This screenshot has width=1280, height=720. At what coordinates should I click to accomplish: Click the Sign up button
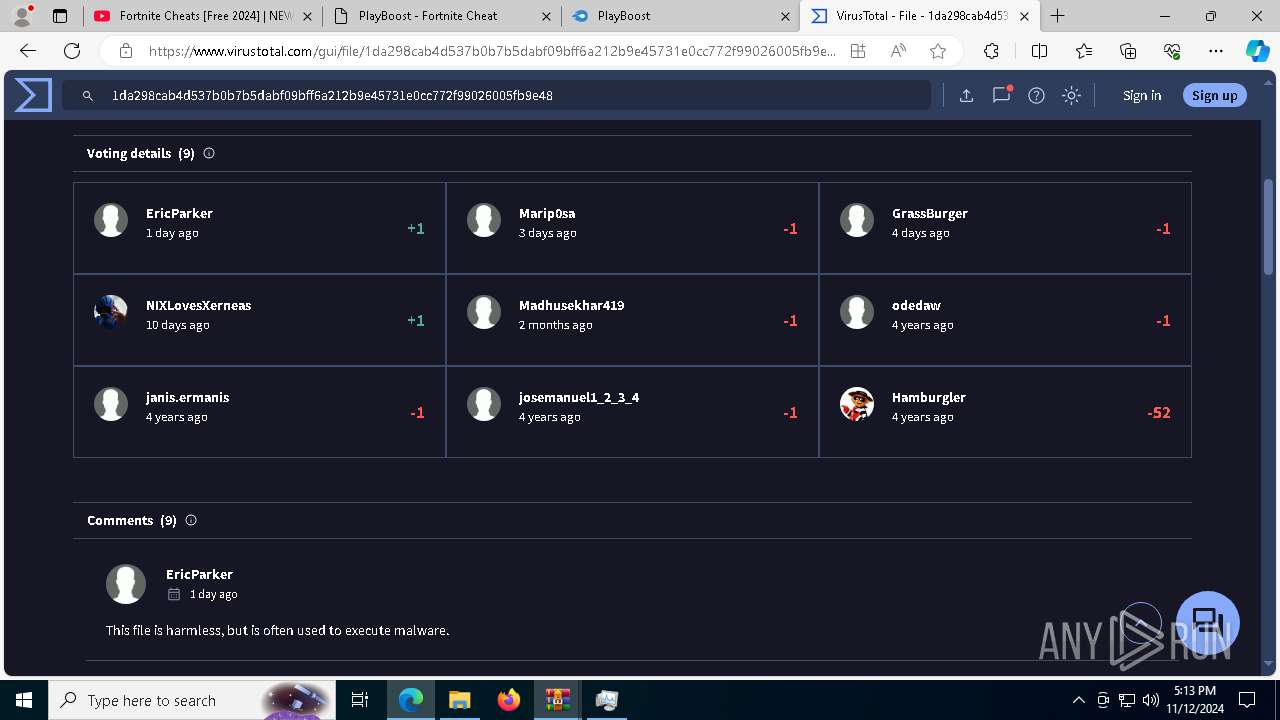click(x=1215, y=95)
